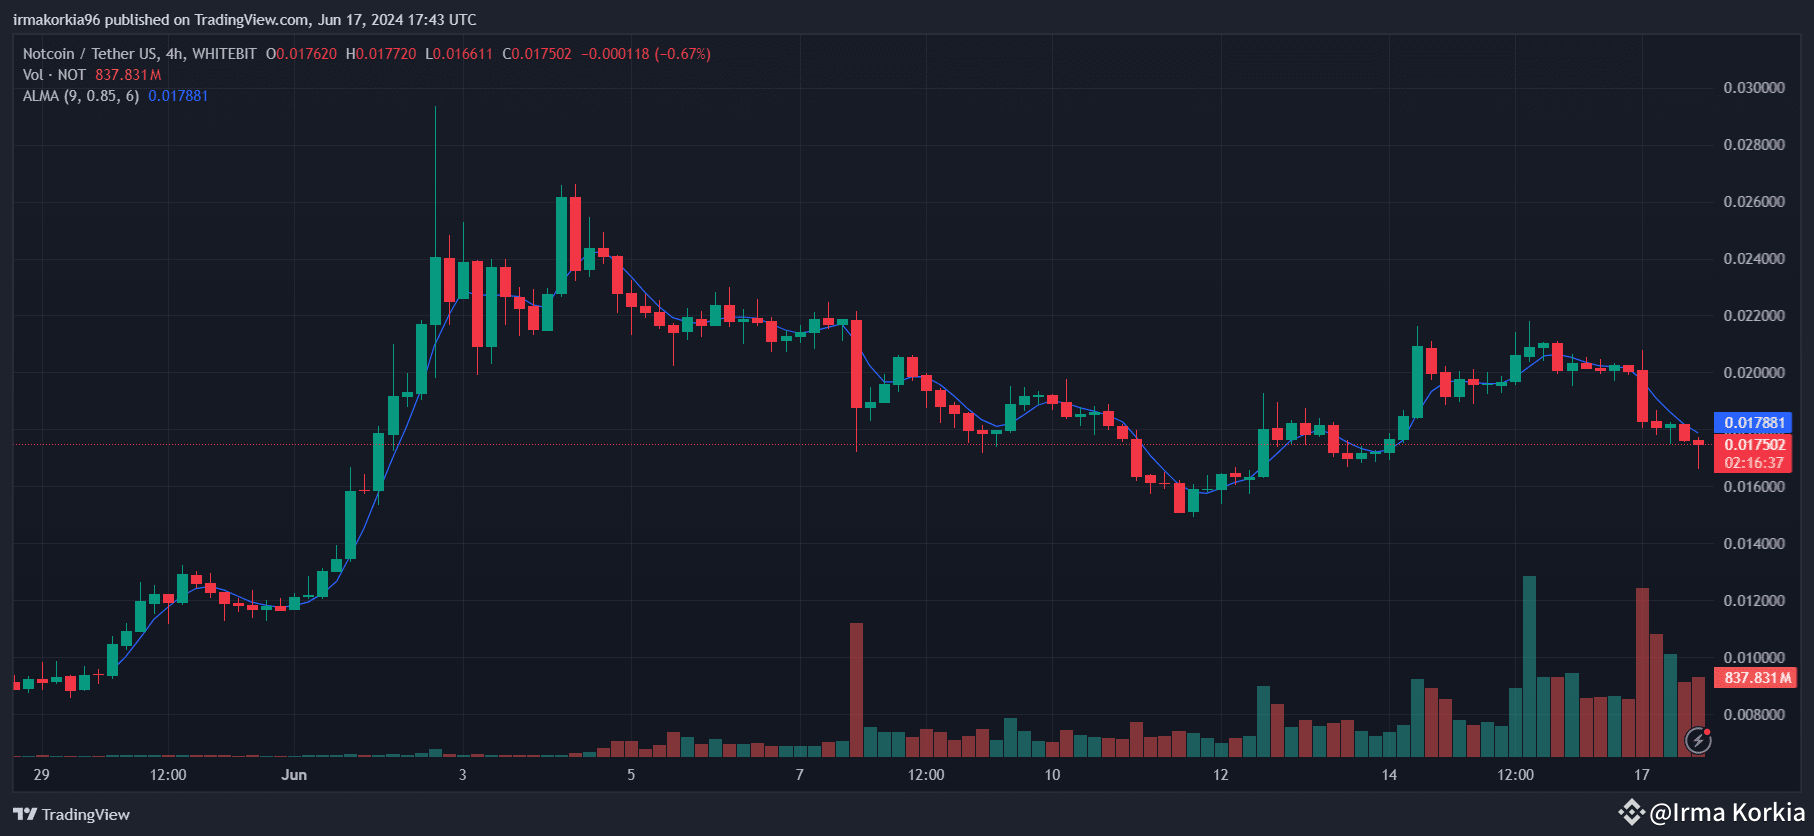Click the tall red volume bar after Jun 7
The height and width of the screenshot is (836, 1814).
click(856, 688)
